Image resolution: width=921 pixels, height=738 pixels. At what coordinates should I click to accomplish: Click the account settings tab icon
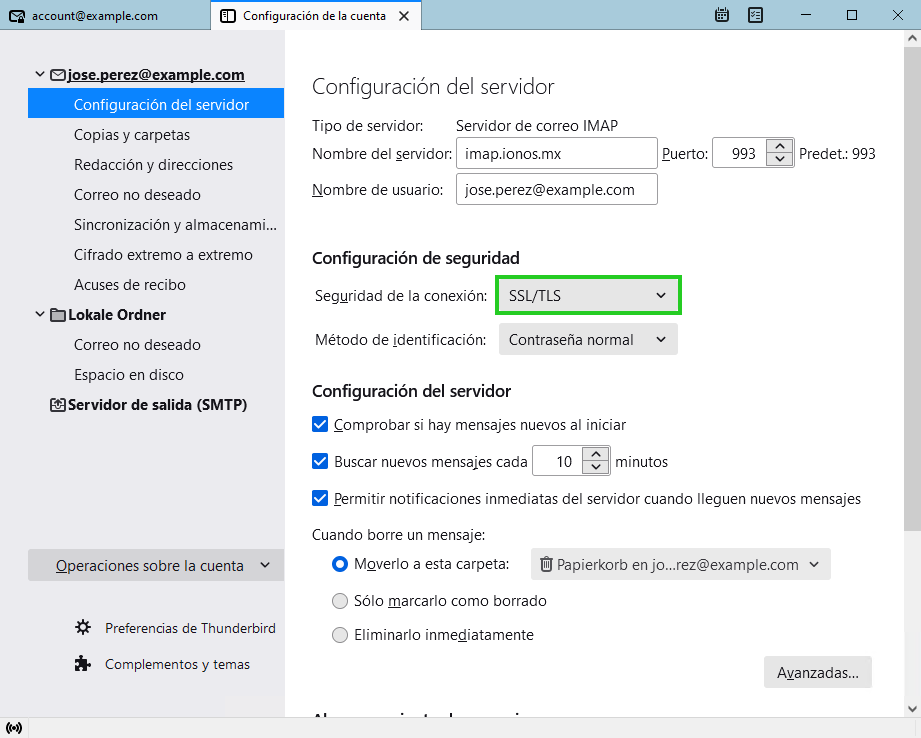(227, 16)
